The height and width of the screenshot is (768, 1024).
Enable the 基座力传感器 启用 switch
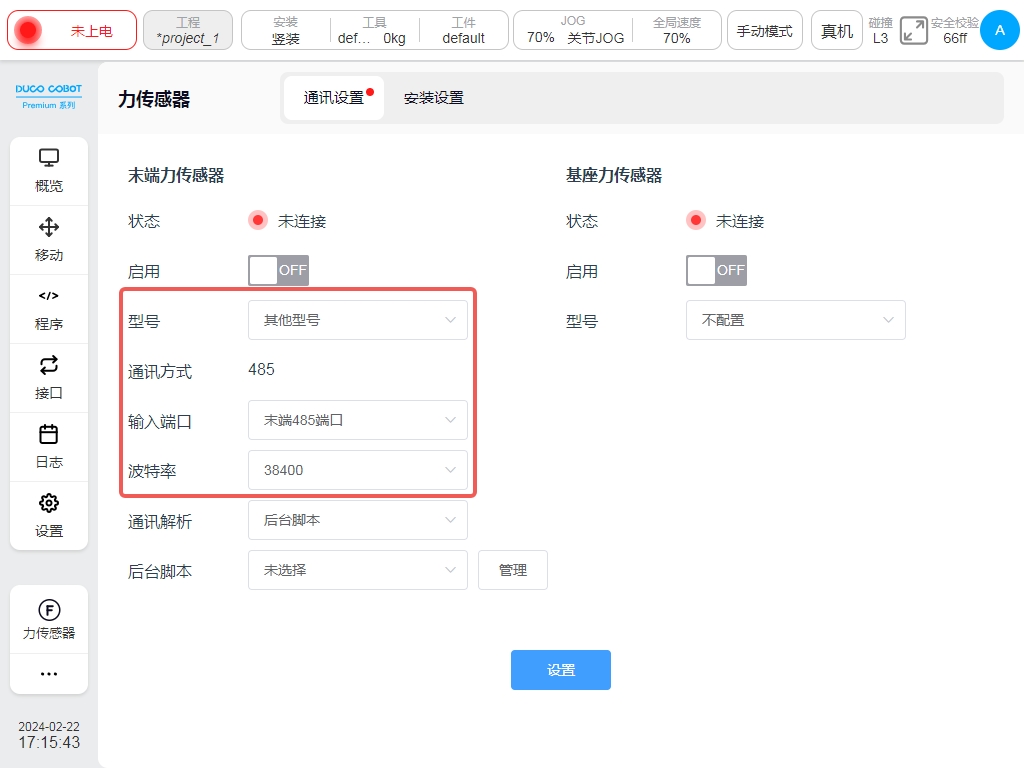click(x=716, y=270)
